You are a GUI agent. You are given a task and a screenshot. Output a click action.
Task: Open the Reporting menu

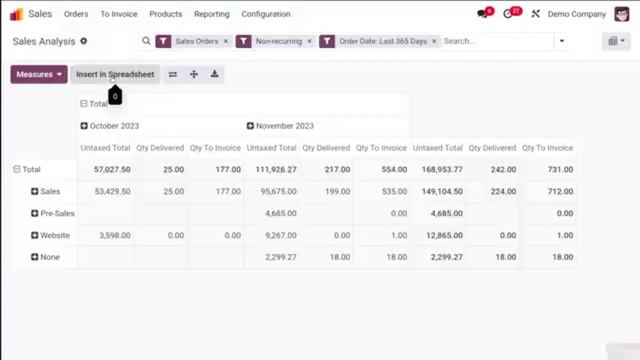coord(211,14)
